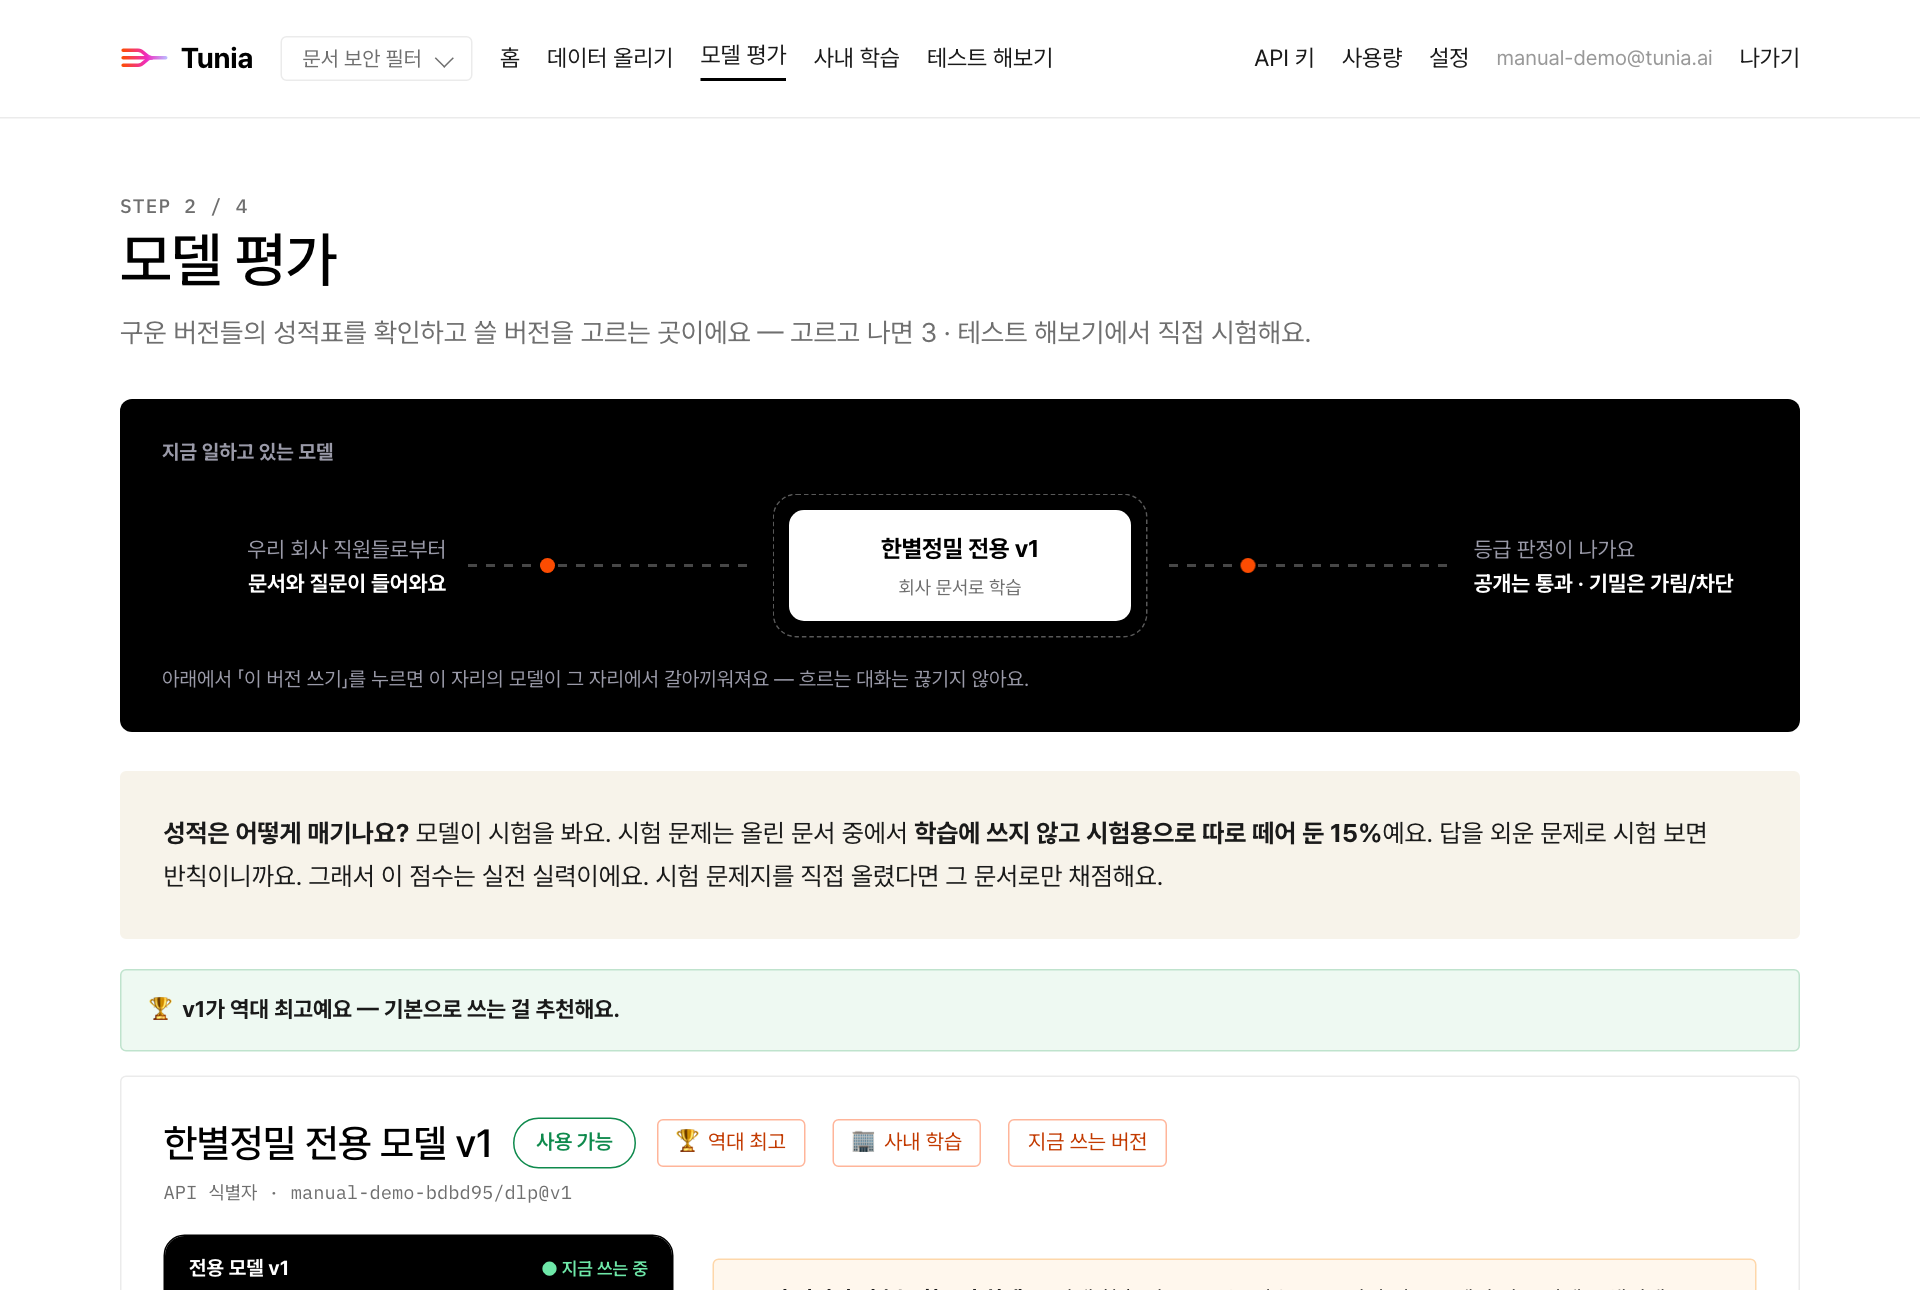Switch to the 사내 학습 tab

point(856,58)
